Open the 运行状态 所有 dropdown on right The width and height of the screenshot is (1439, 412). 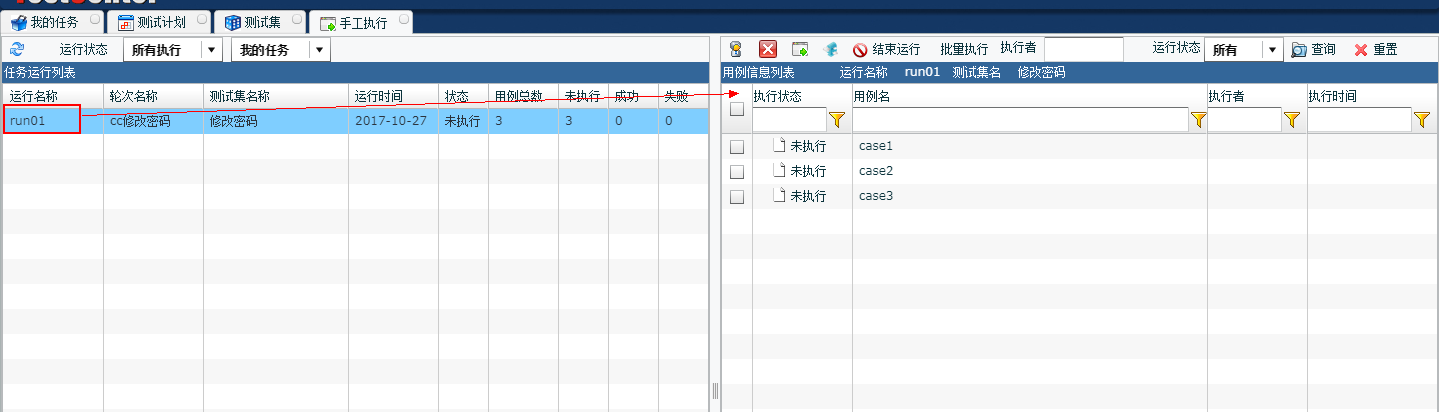(x=1272, y=50)
